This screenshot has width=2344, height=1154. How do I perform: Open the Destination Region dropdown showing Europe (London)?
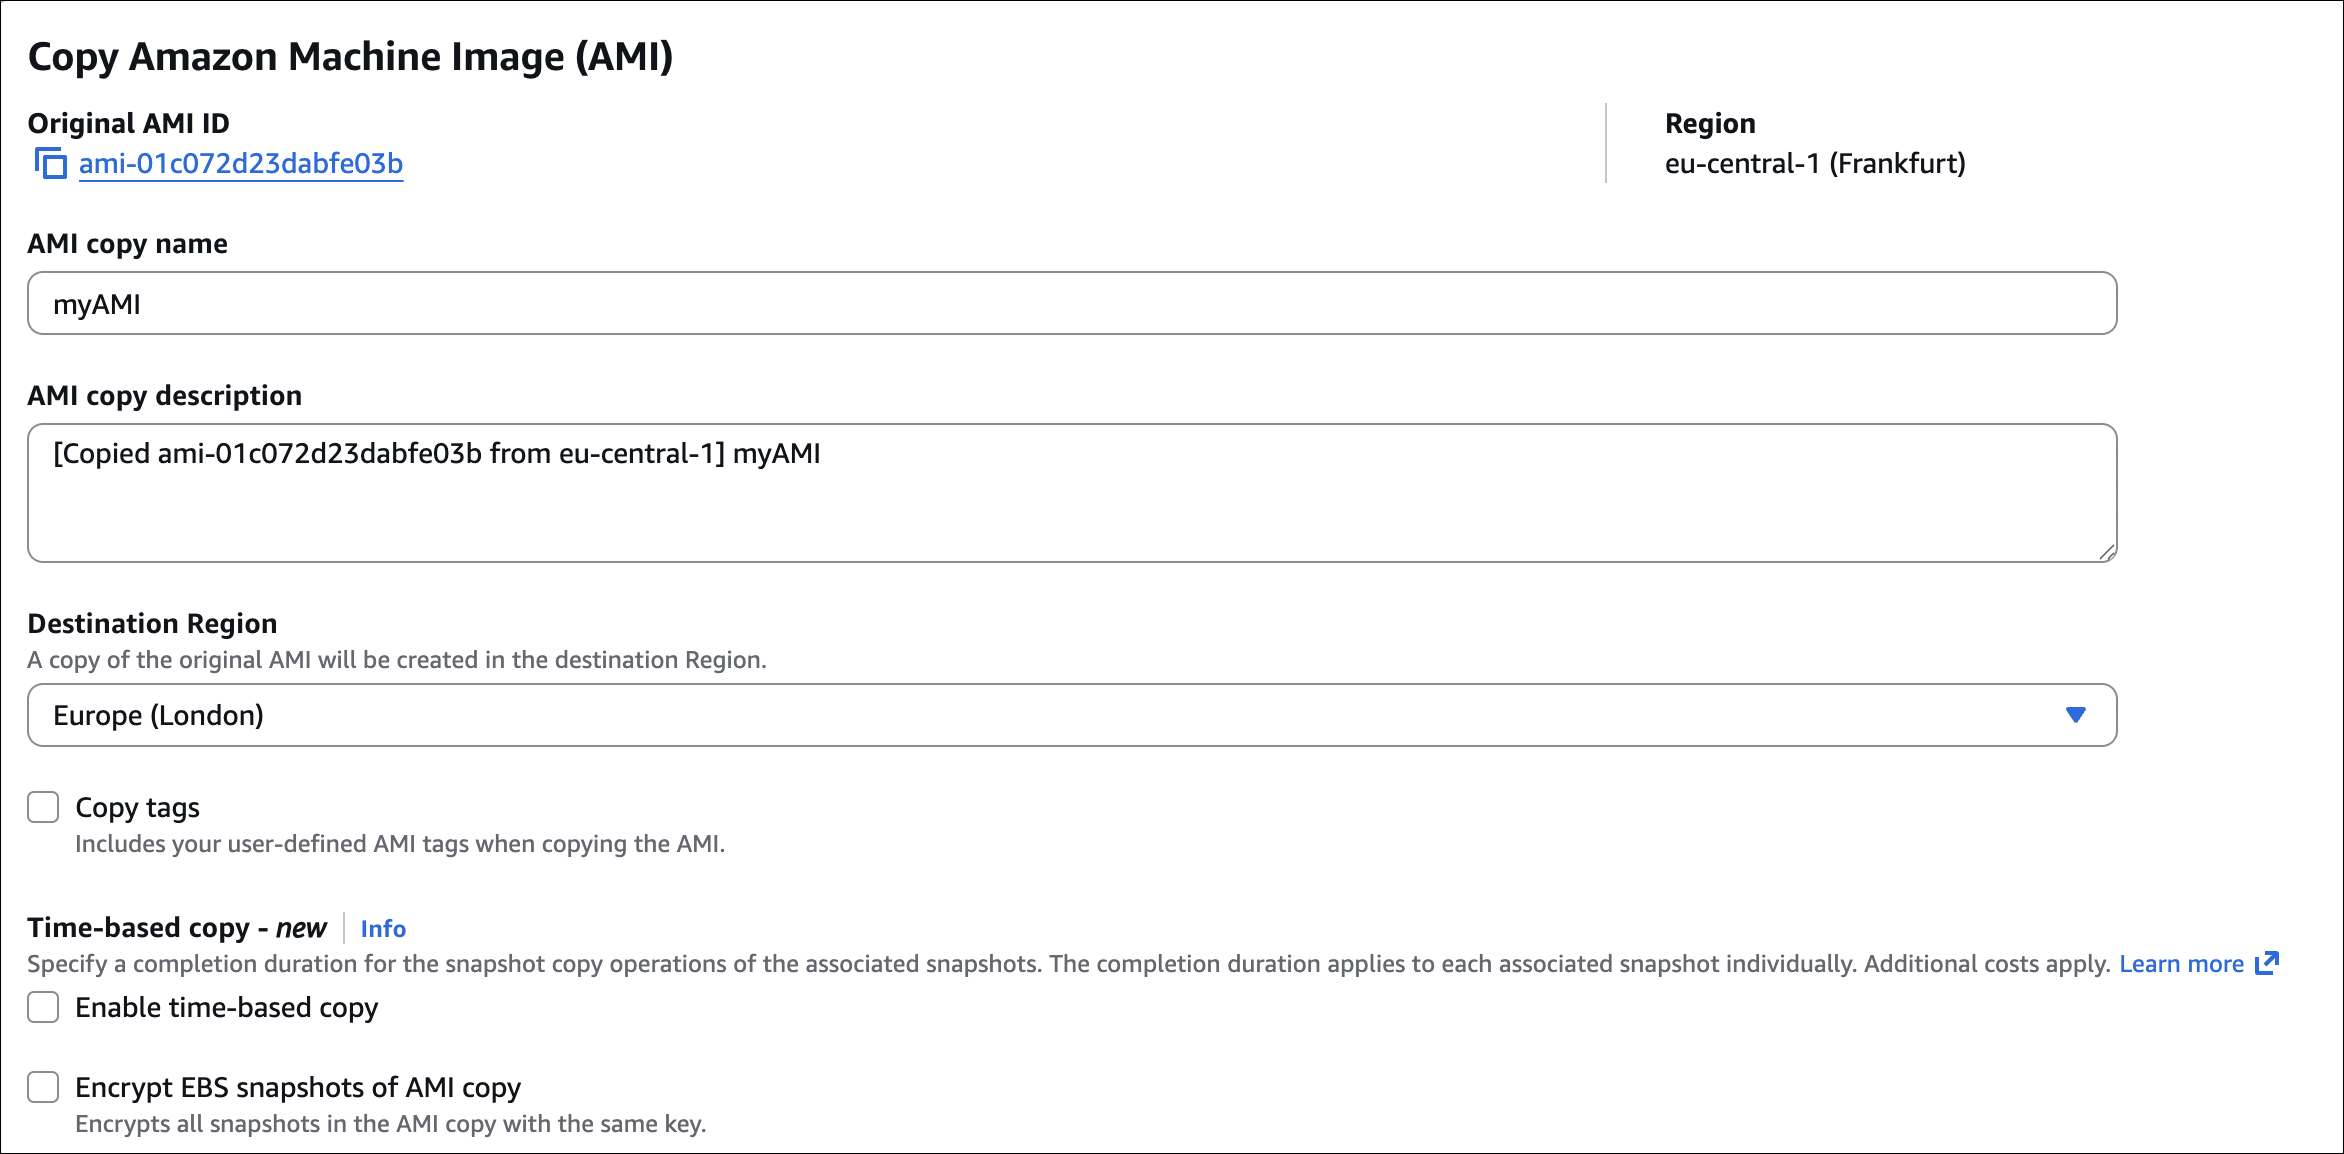[x=1070, y=715]
